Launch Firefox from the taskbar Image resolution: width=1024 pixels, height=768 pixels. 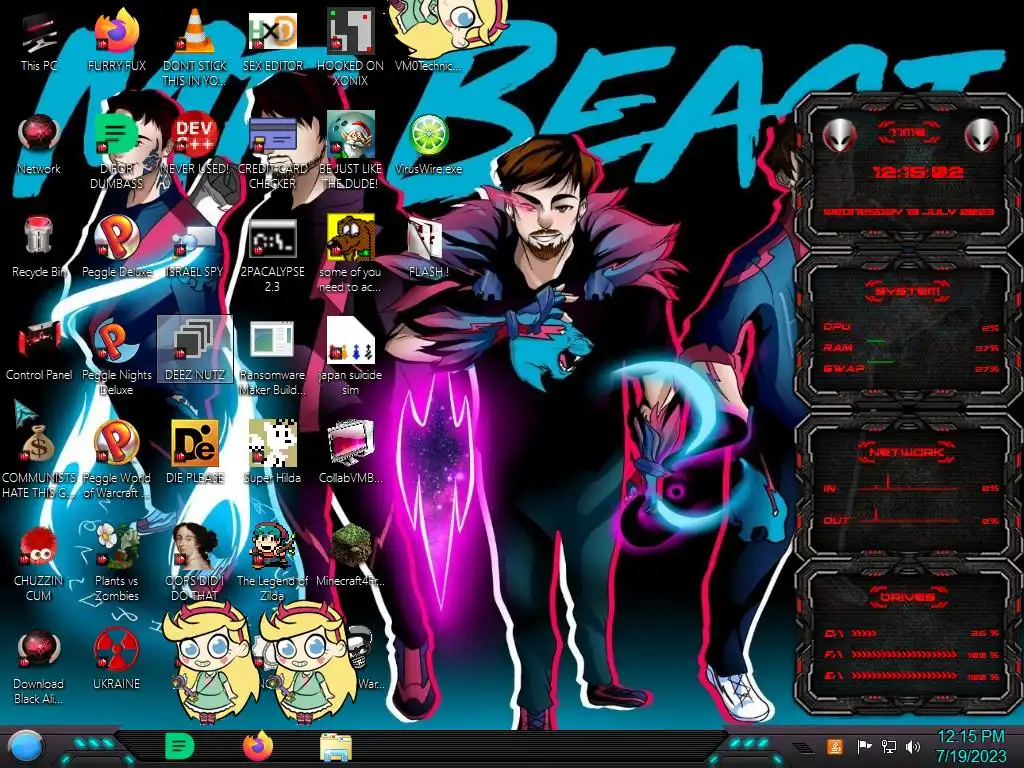tap(258, 746)
